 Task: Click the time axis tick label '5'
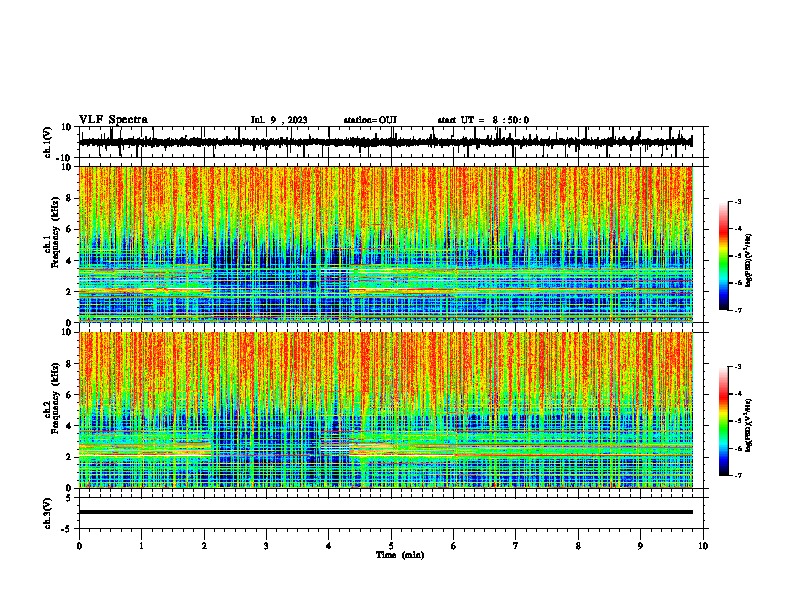(x=391, y=546)
